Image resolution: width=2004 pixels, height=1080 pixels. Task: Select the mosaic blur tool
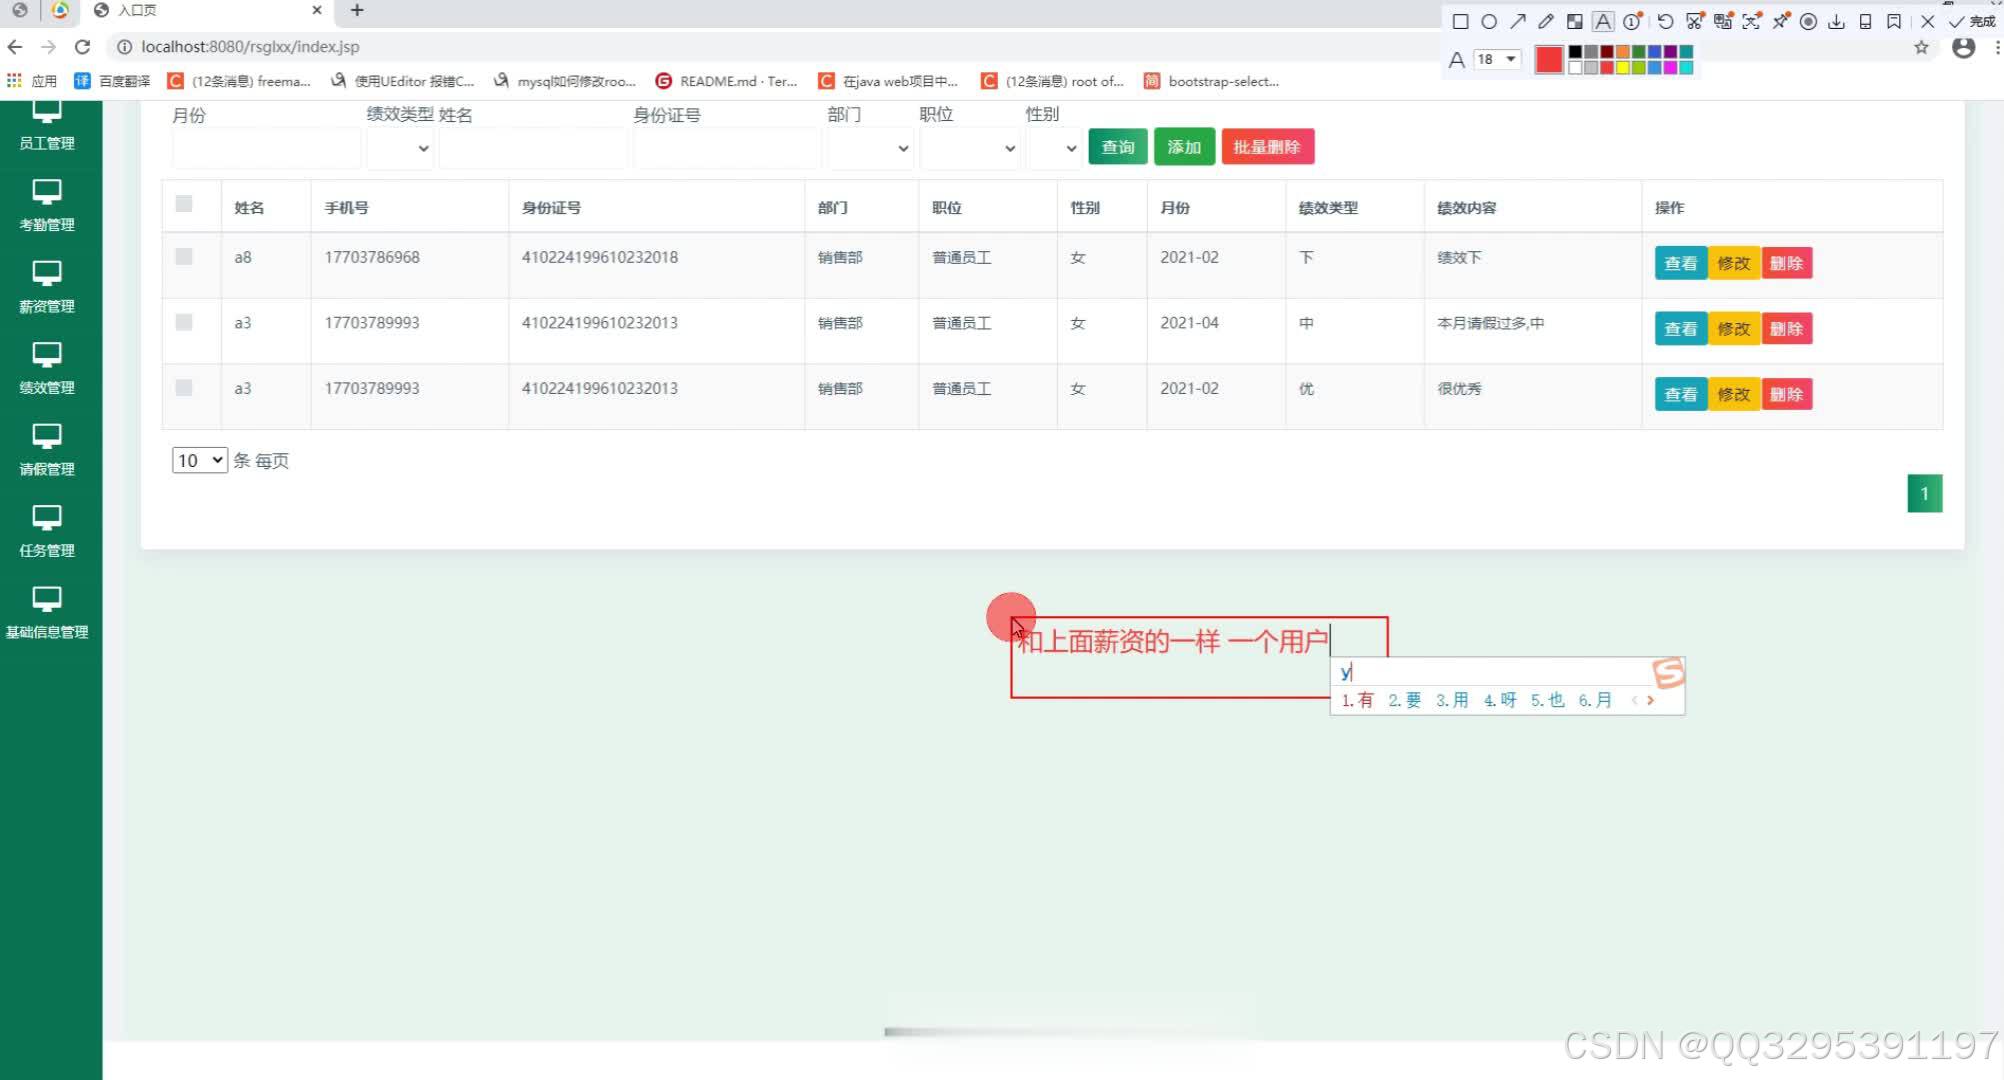[x=1575, y=21]
